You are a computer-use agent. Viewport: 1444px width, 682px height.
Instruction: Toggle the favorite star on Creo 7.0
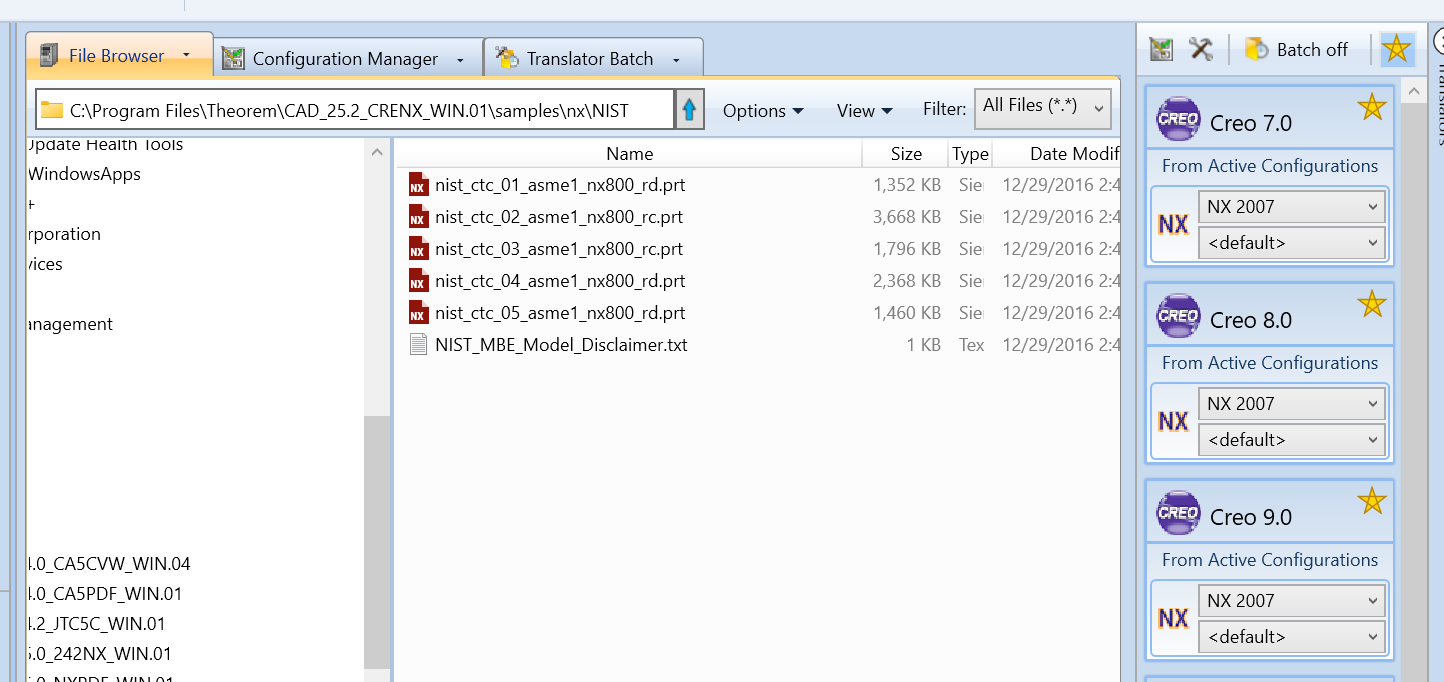[1372, 107]
